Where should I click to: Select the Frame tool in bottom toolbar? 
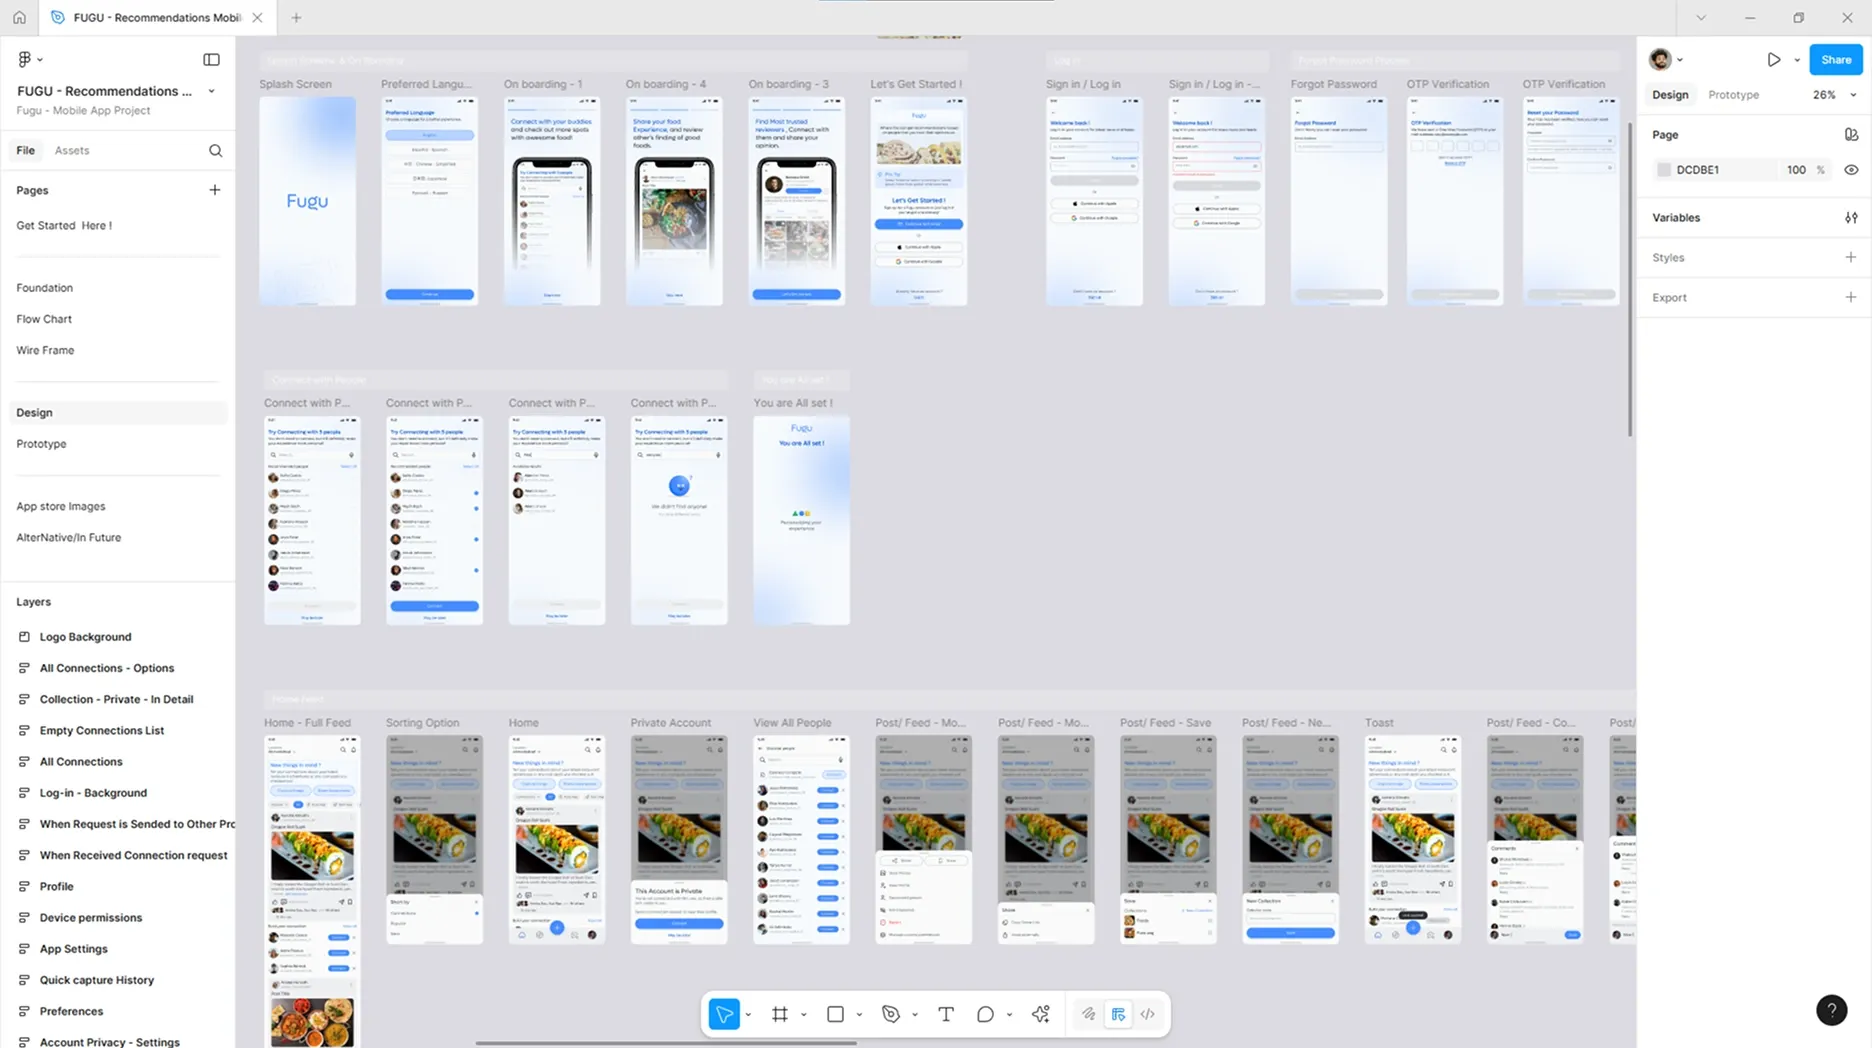click(x=780, y=1014)
